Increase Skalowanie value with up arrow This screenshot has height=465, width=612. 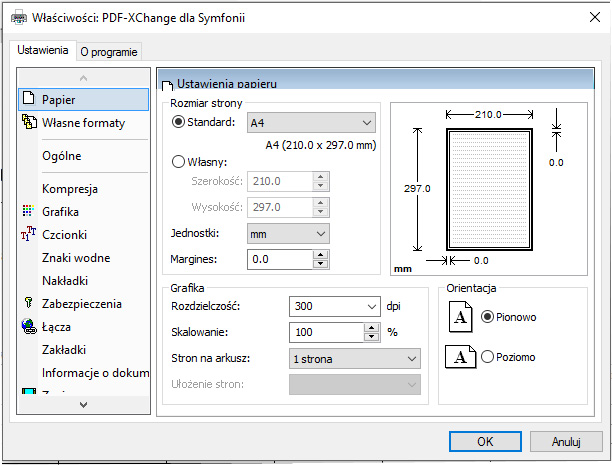tap(372, 328)
